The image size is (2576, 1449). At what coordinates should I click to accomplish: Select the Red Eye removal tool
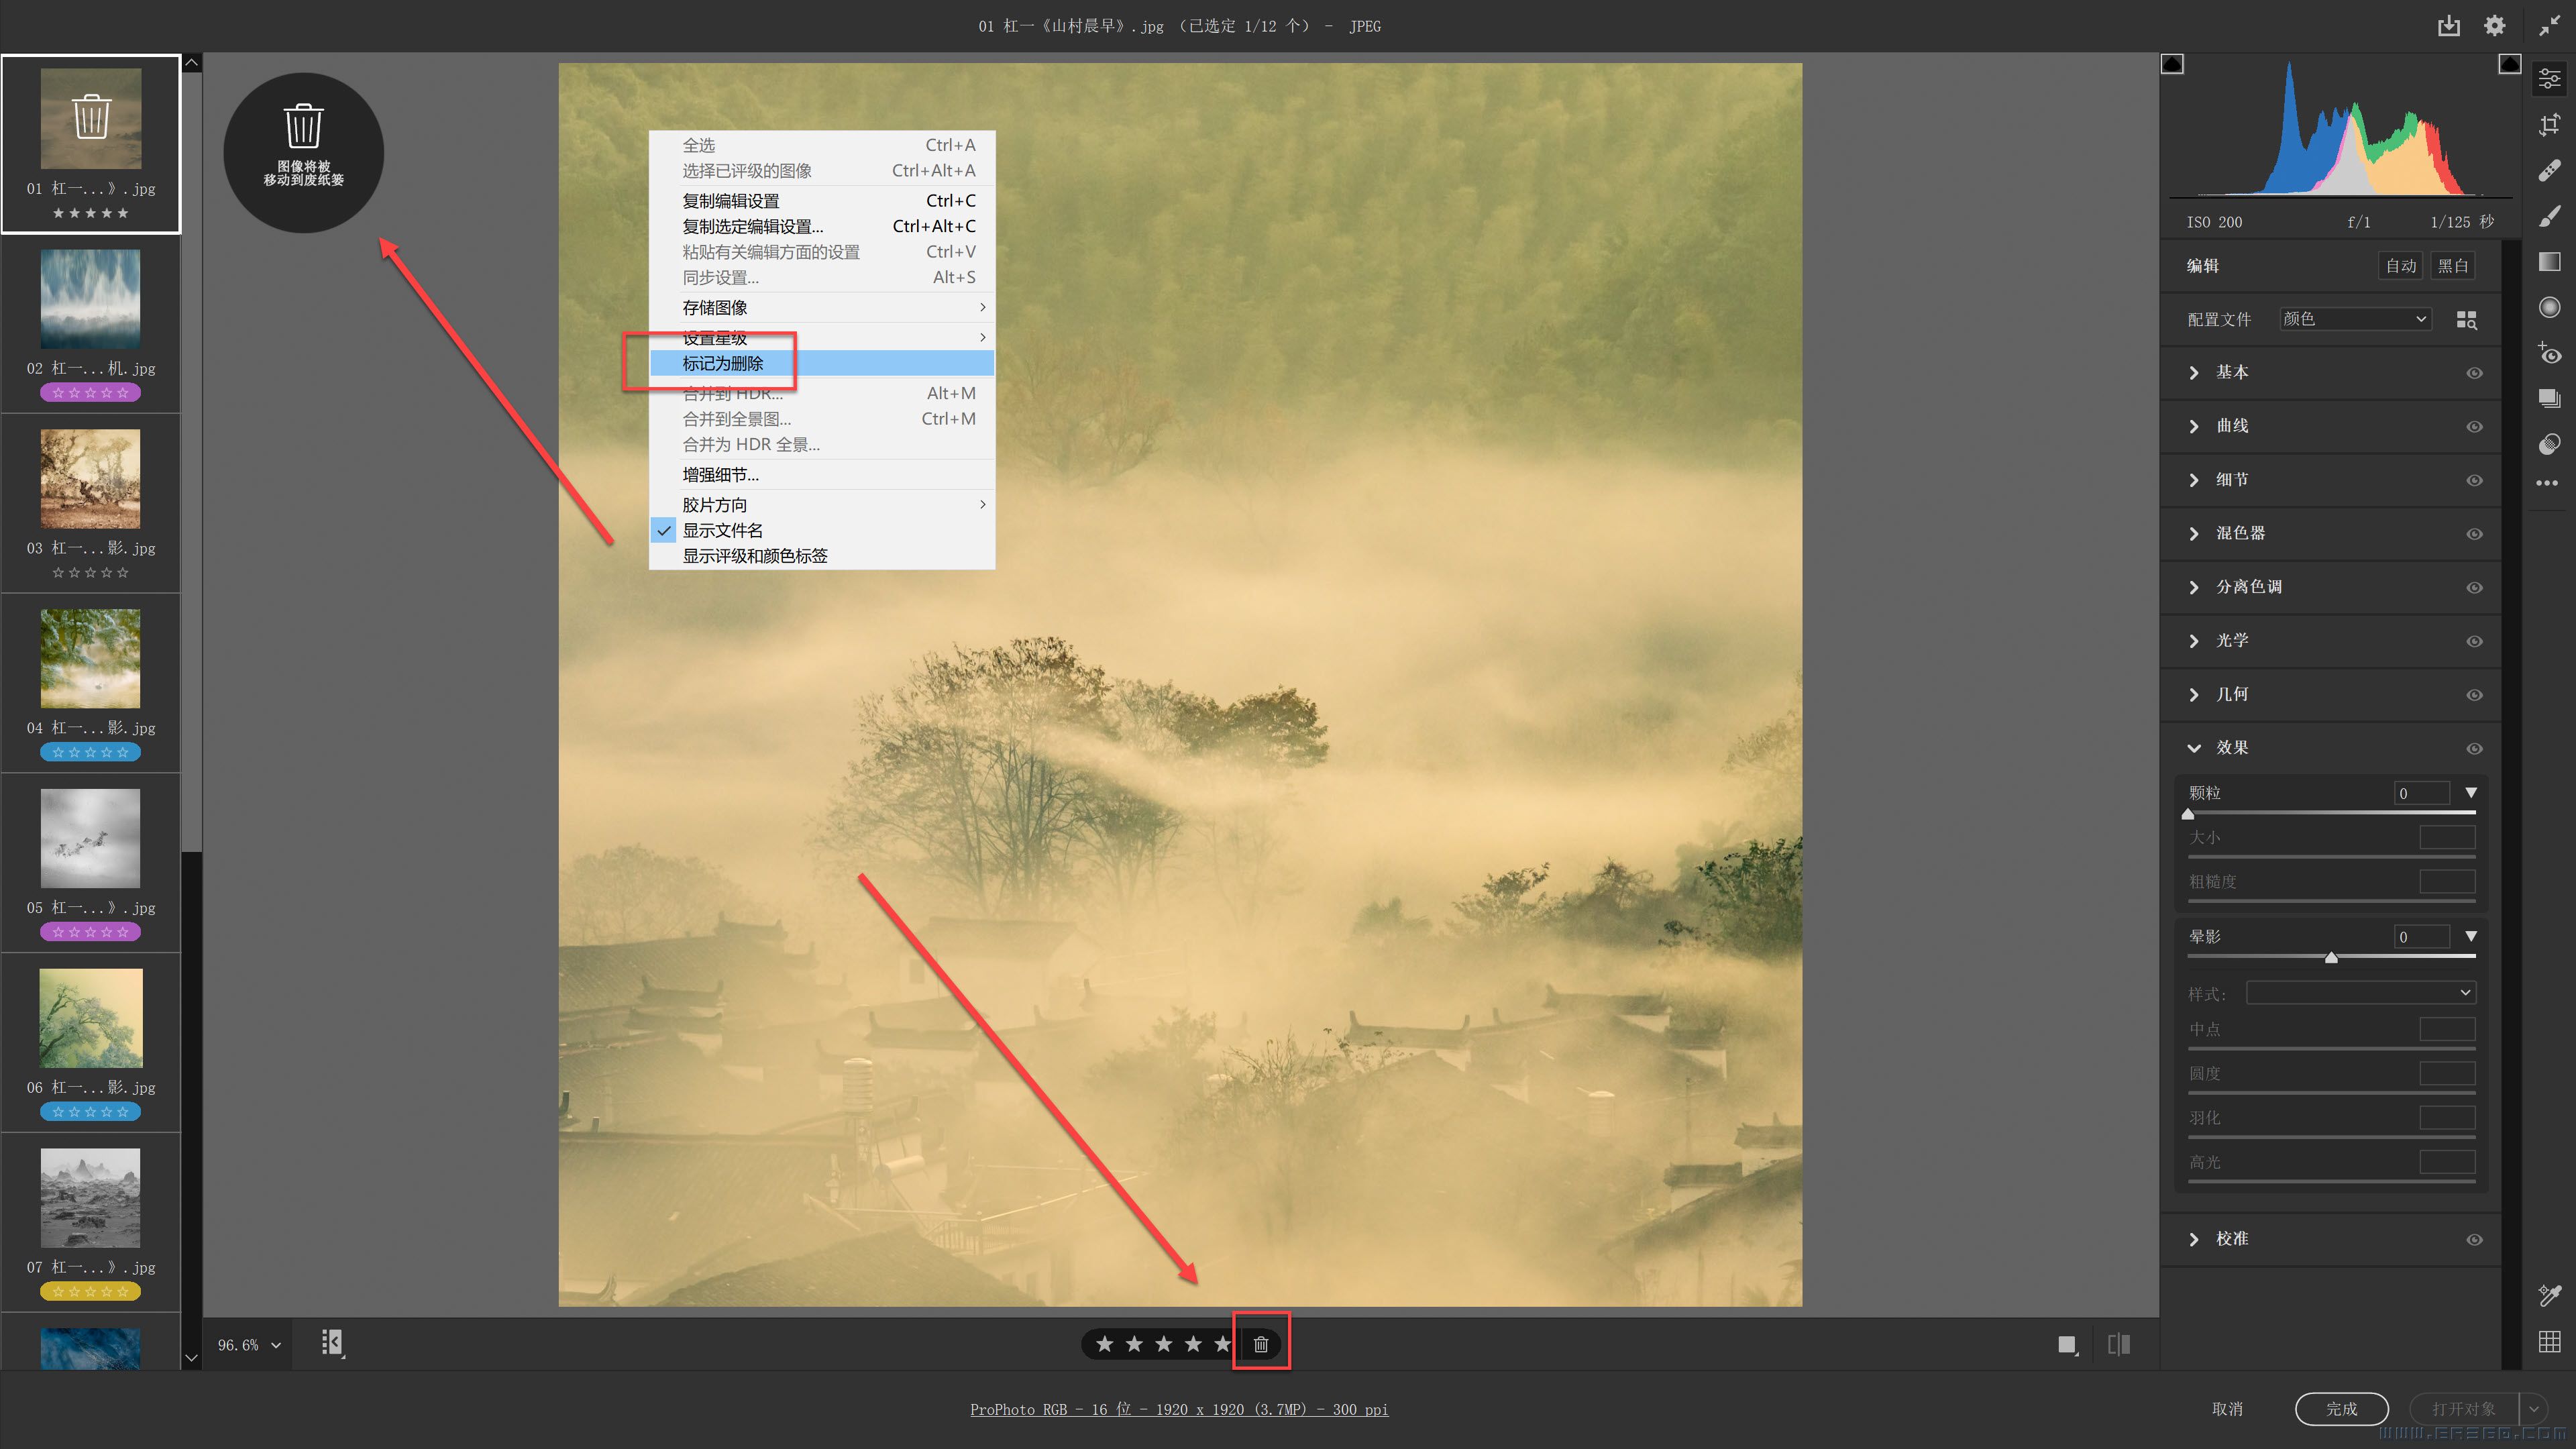[x=2549, y=353]
